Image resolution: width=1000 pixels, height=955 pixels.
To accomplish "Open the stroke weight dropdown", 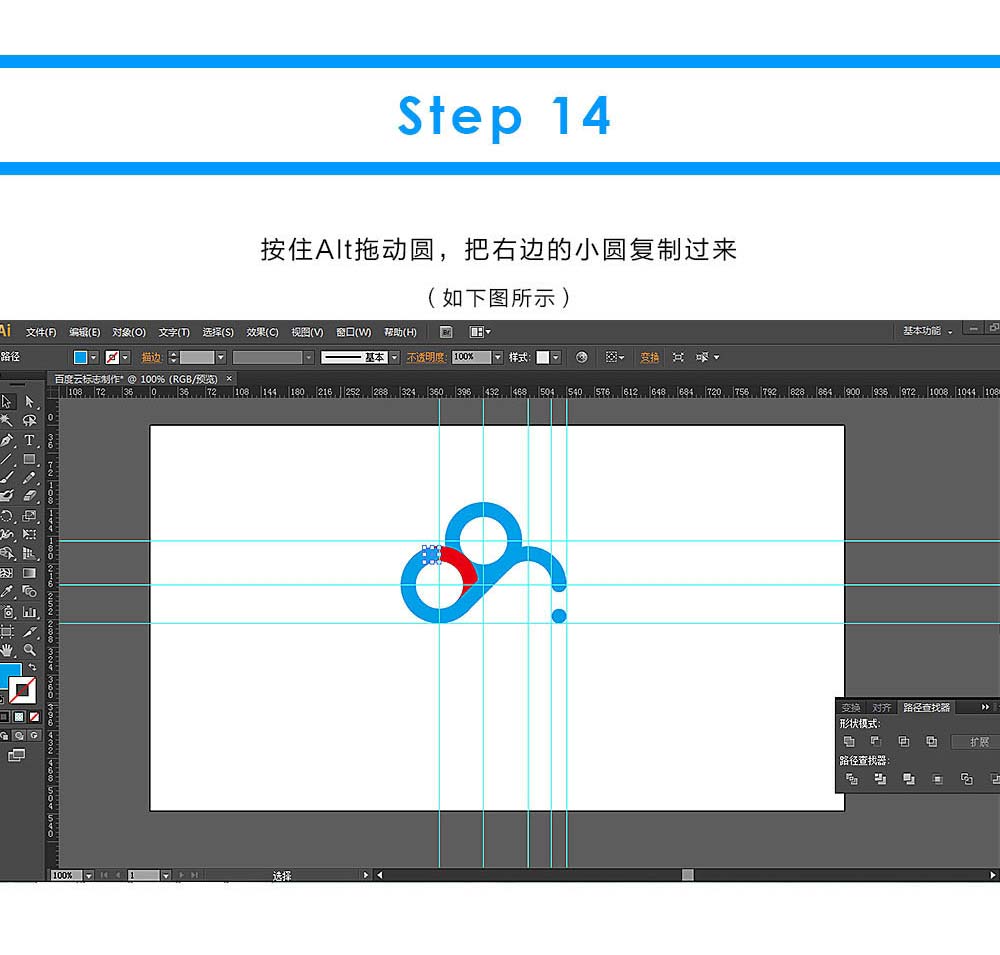I will (x=221, y=357).
